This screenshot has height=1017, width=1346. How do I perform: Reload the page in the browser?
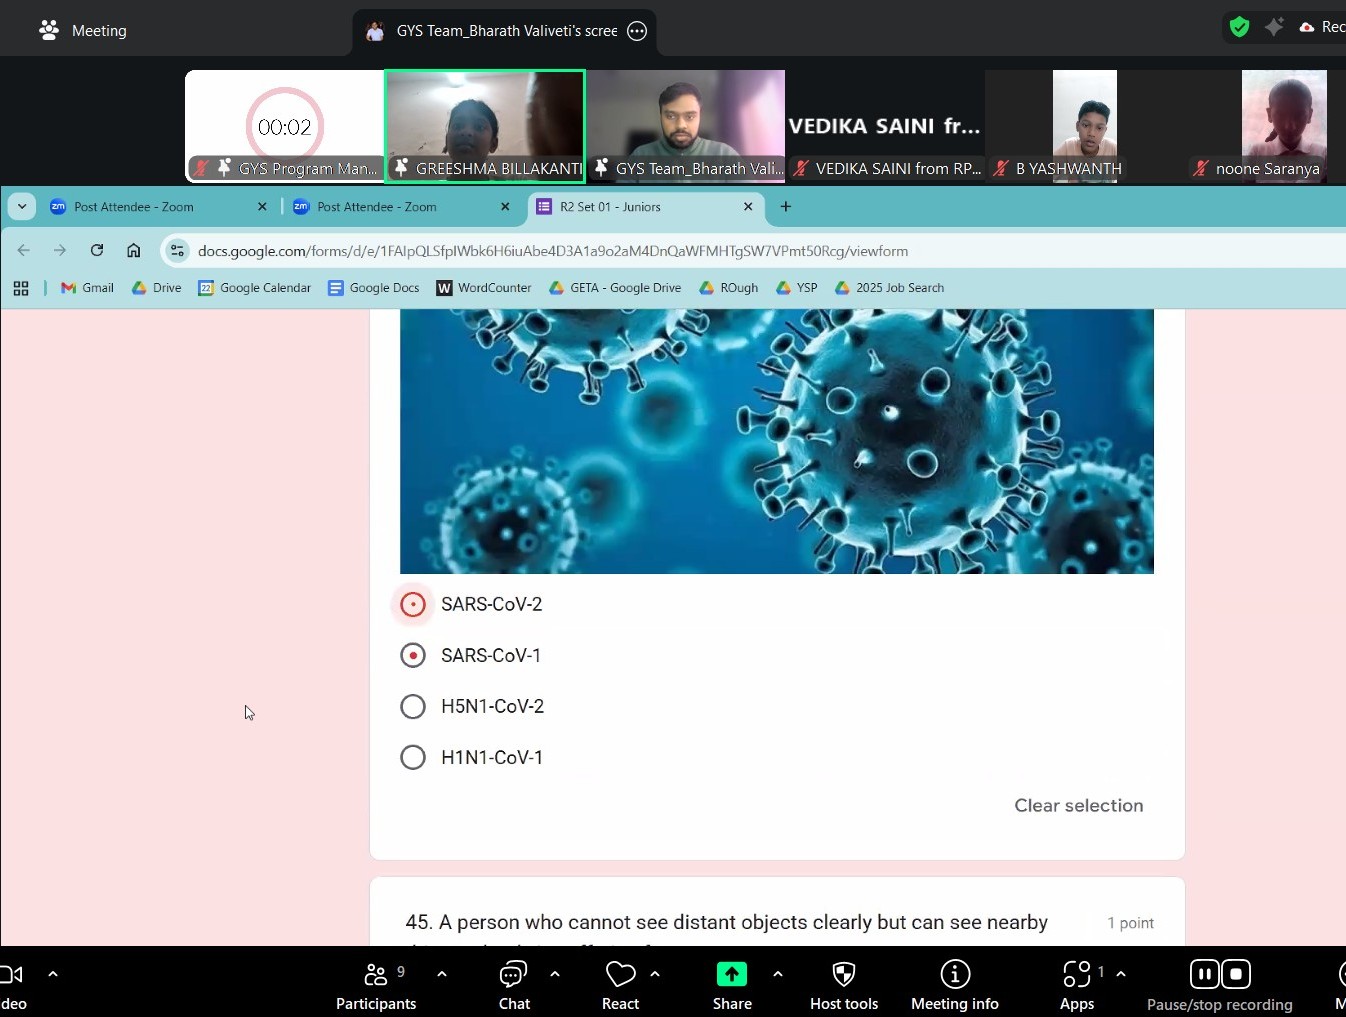(x=97, y=250)
